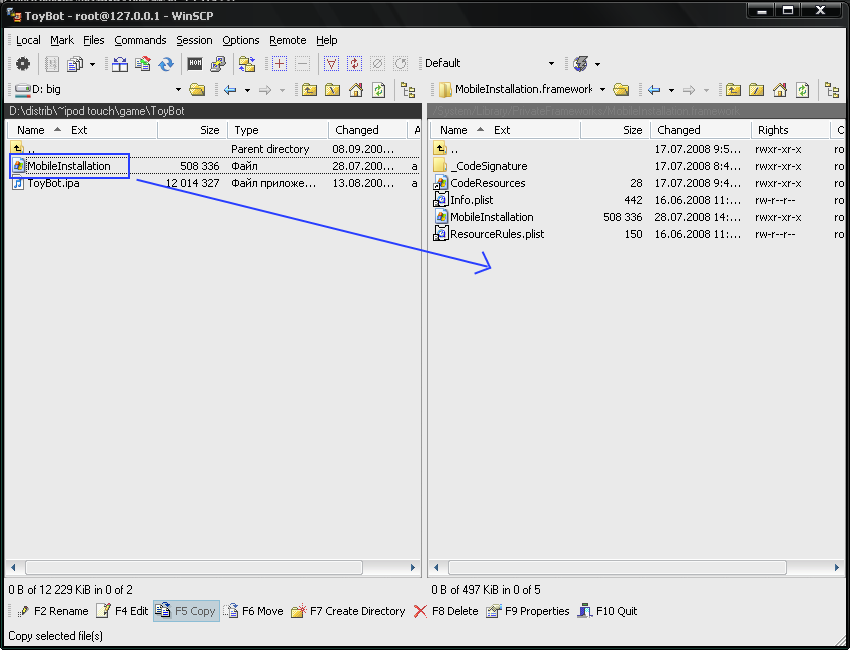Open the console terminal icon
The height and width of the screenshot is (650, 850).
(195, 64)
